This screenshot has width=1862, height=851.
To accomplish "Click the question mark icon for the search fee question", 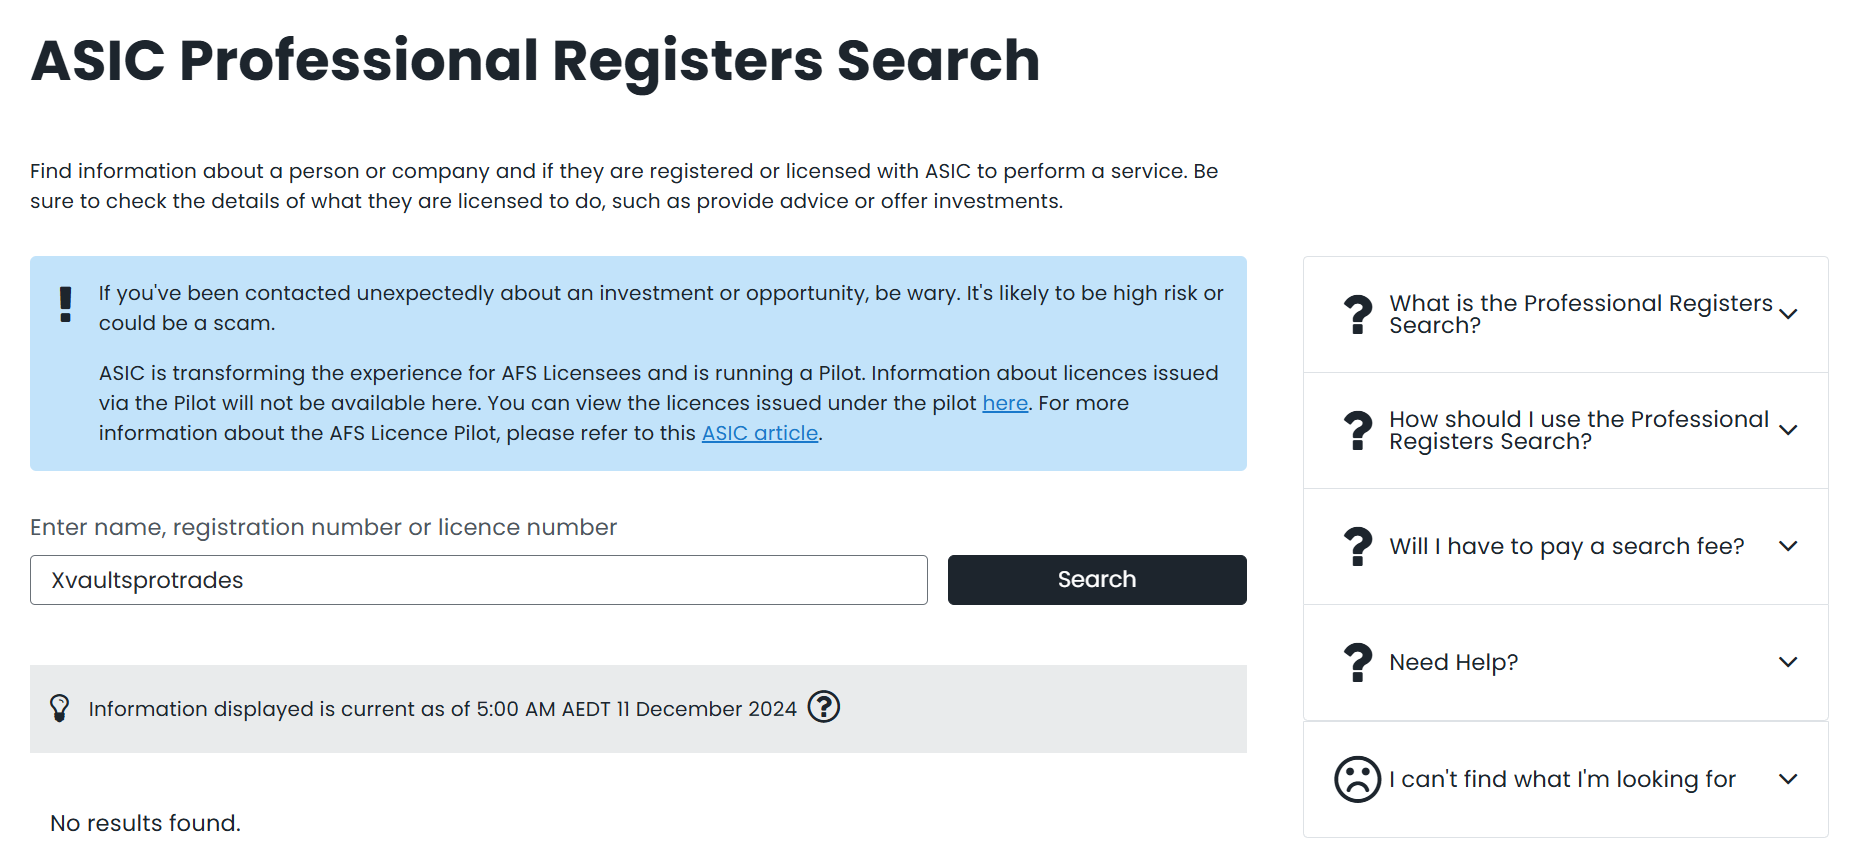I will click(x=1358, y=546).
